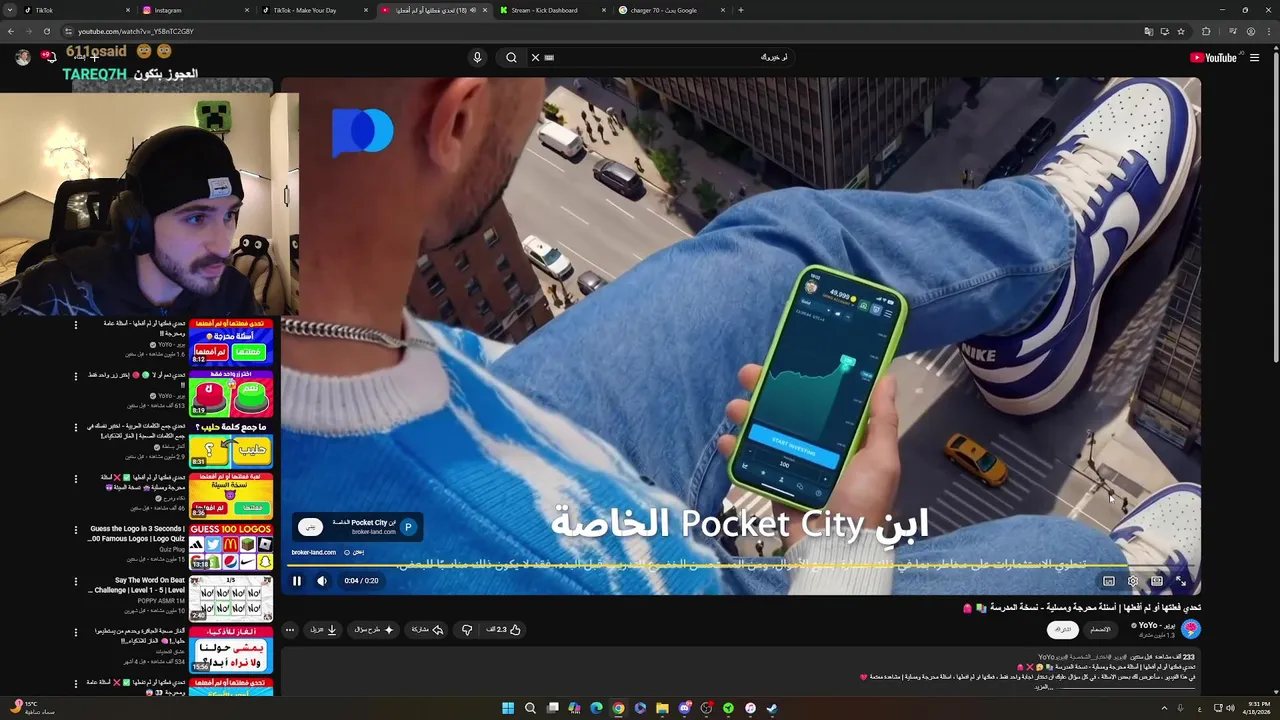Open File Explorer from the taskbar
1280x720 pixels.
click(x=662, y=708)
